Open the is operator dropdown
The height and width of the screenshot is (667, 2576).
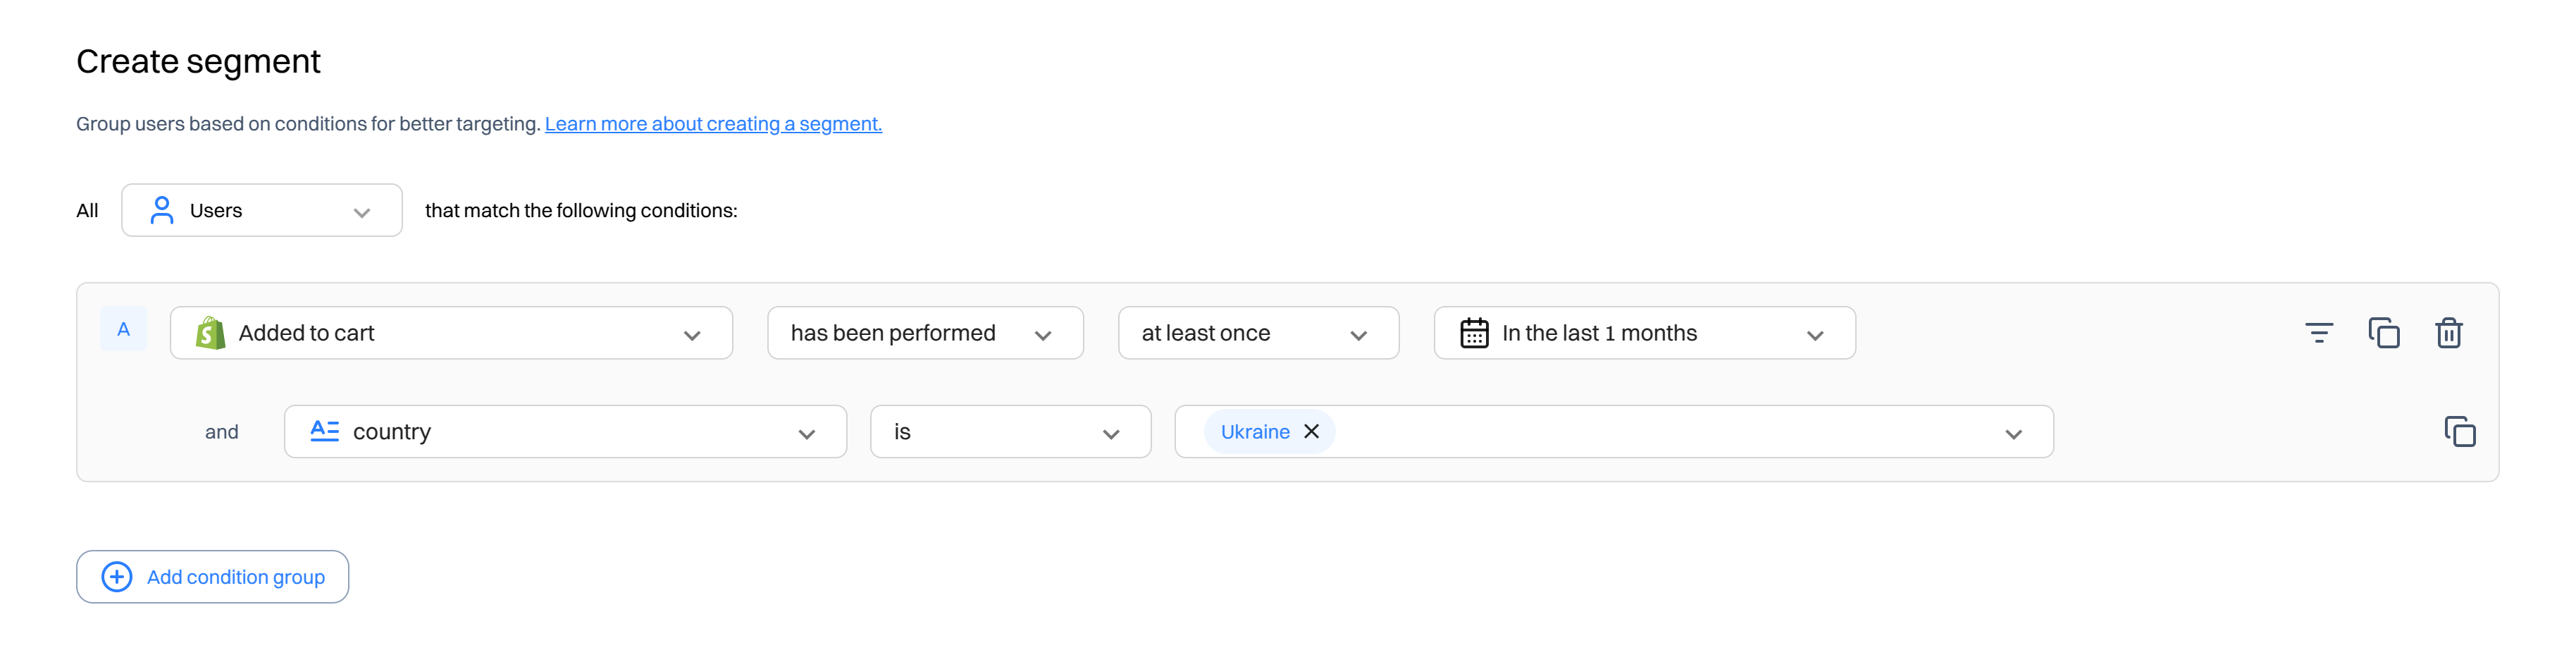point(1010,432)
